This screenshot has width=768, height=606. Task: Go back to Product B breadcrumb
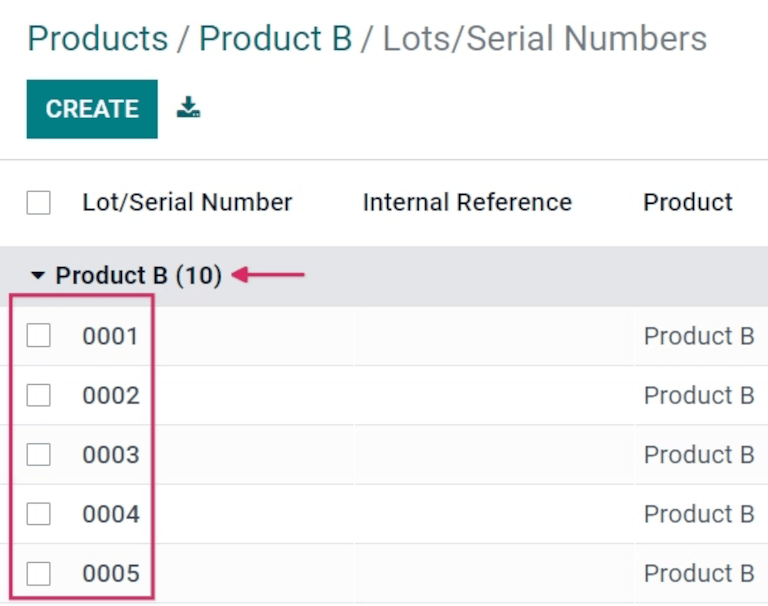[x=275, y=39]
